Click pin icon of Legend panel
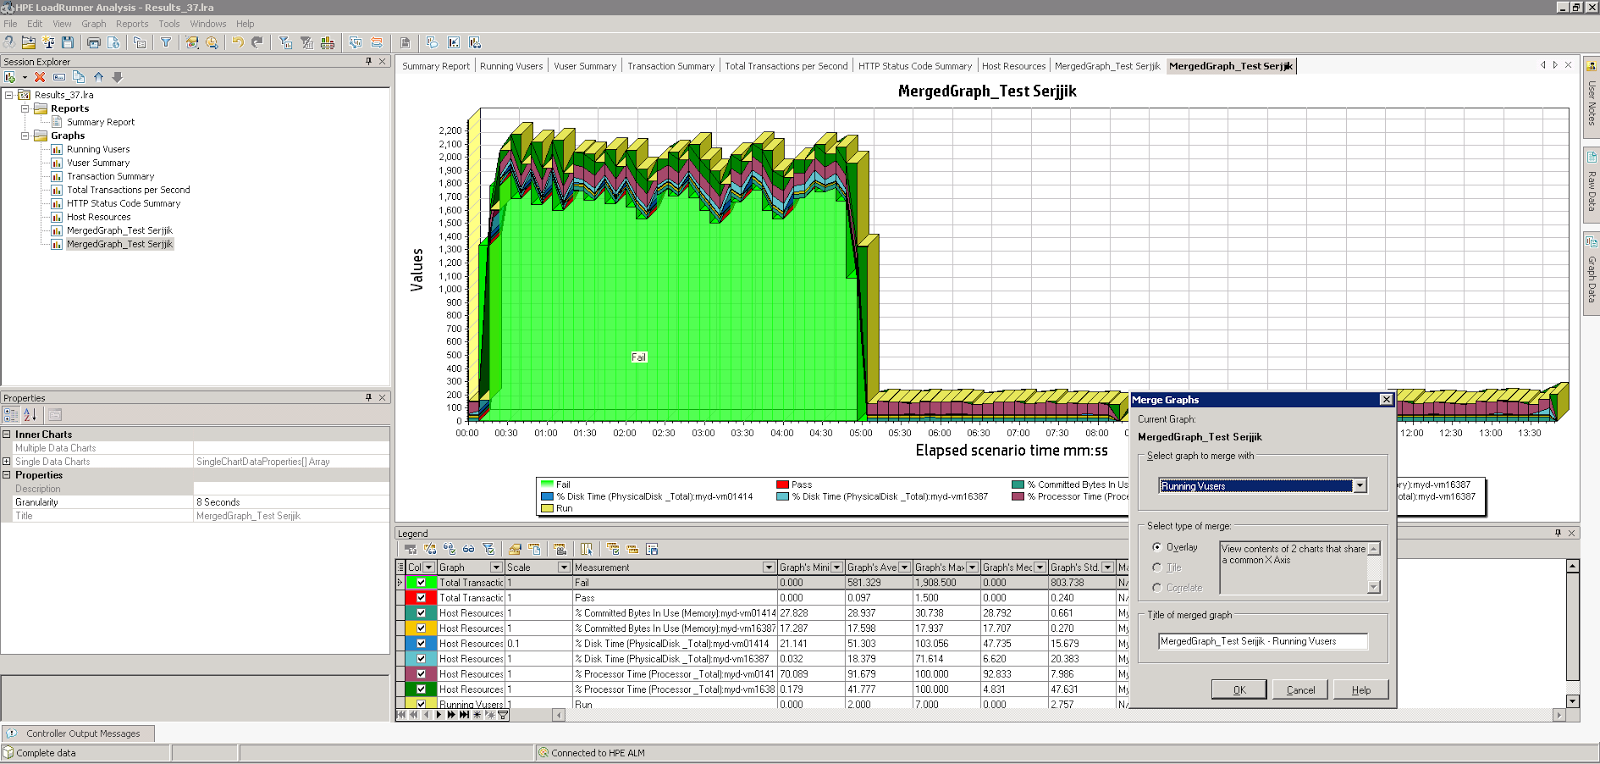 pyautogui.click(x=1558, y=533)
